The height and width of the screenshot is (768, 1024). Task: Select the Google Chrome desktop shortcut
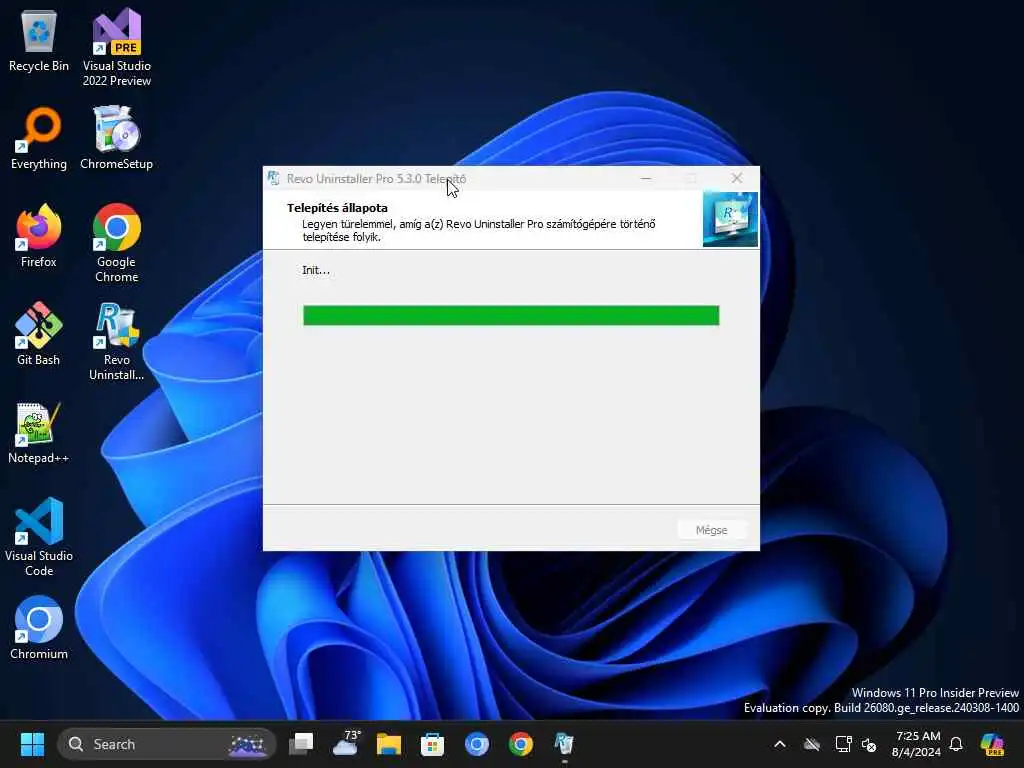pyautogui.click(x=116, y=243)
